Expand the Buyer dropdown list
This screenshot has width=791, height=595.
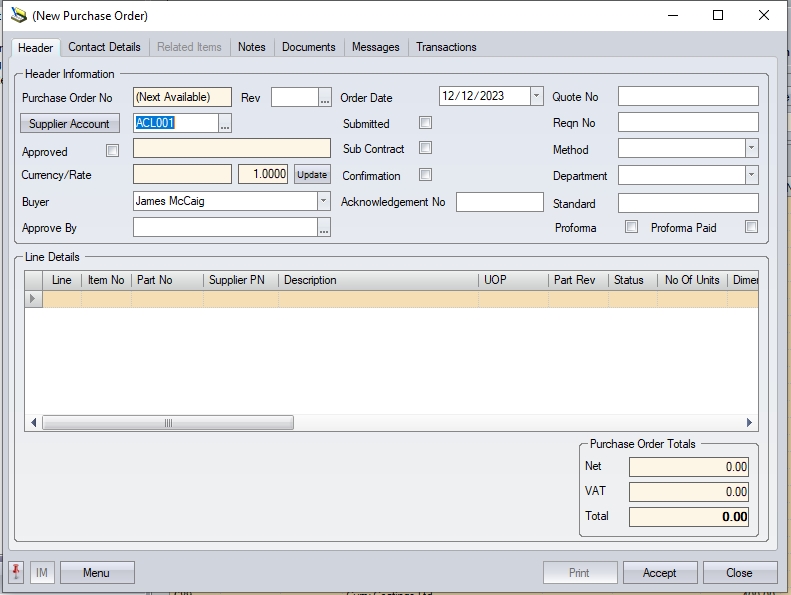323,201
